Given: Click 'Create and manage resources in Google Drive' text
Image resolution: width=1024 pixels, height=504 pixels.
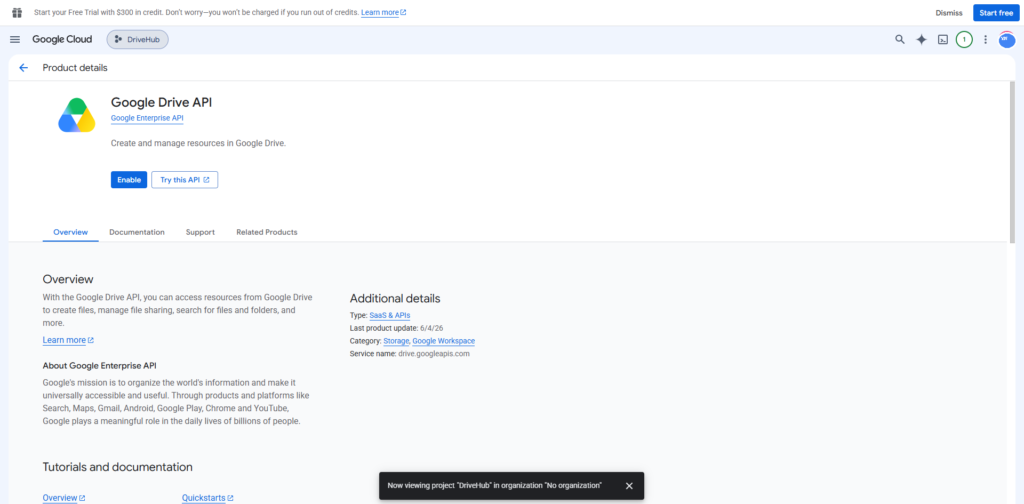Looking at the screenshot, I should (199, 143).
